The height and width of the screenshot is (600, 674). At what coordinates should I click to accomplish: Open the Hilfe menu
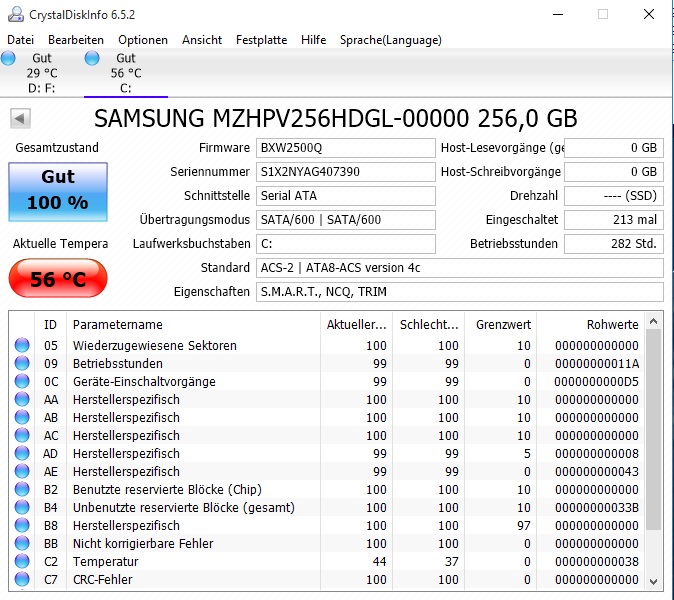coord(313,40)
